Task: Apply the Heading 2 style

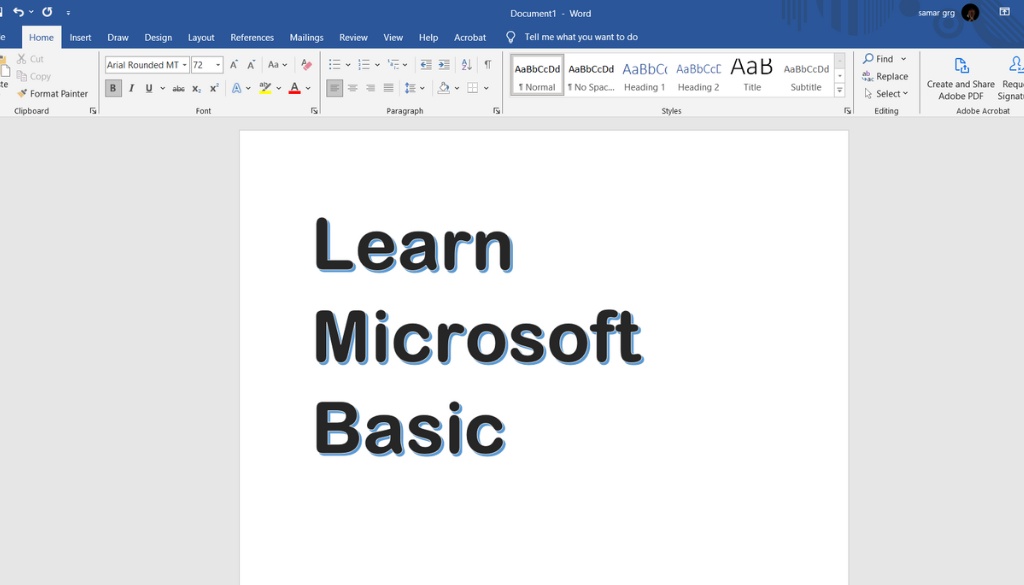Action: pos(698,76)
